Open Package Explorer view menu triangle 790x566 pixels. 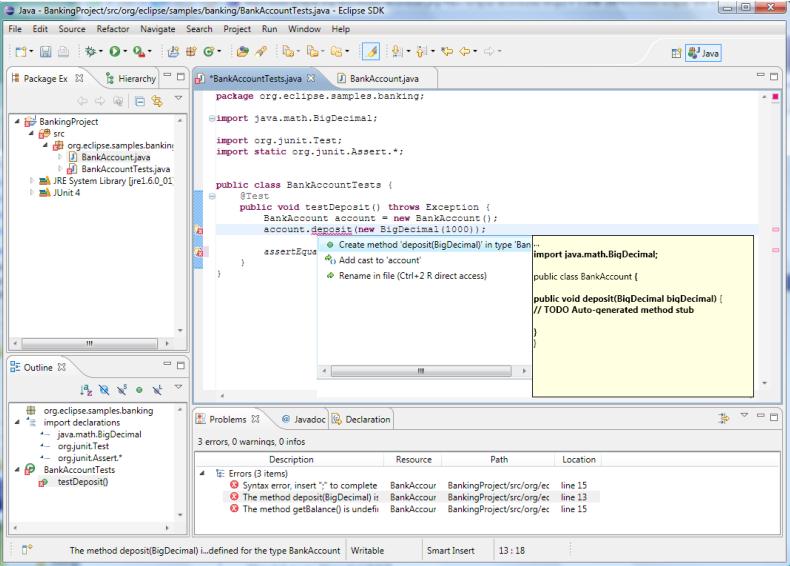coord(178,98)
